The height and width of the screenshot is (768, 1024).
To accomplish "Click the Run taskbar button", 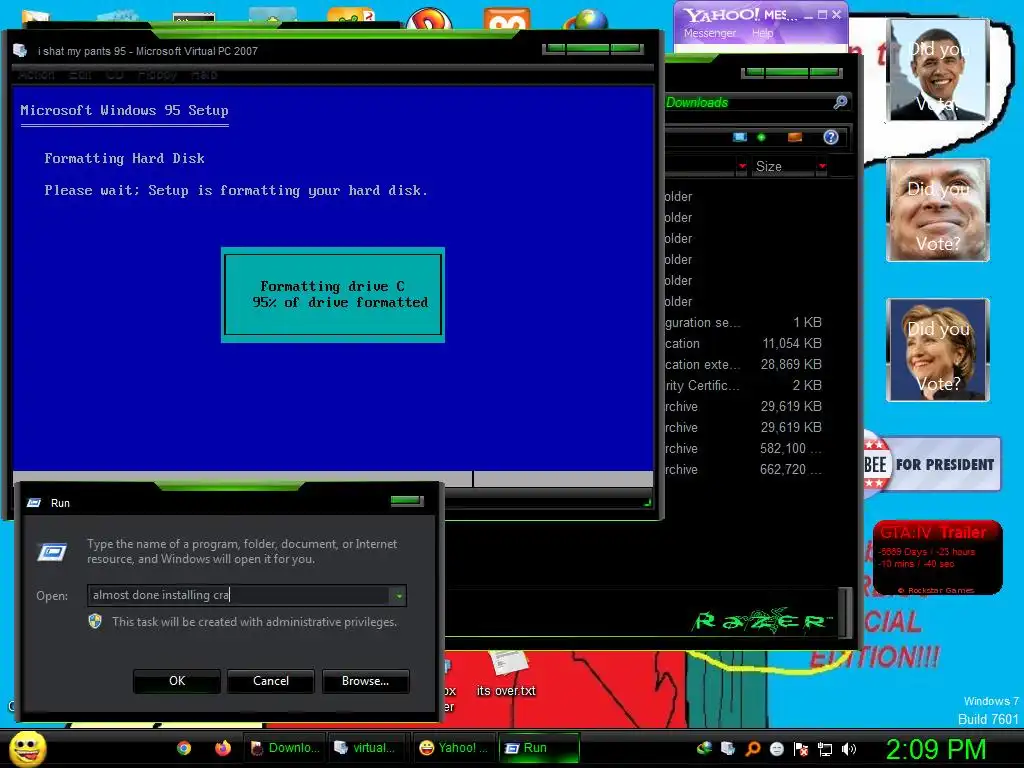I will 539,748.
